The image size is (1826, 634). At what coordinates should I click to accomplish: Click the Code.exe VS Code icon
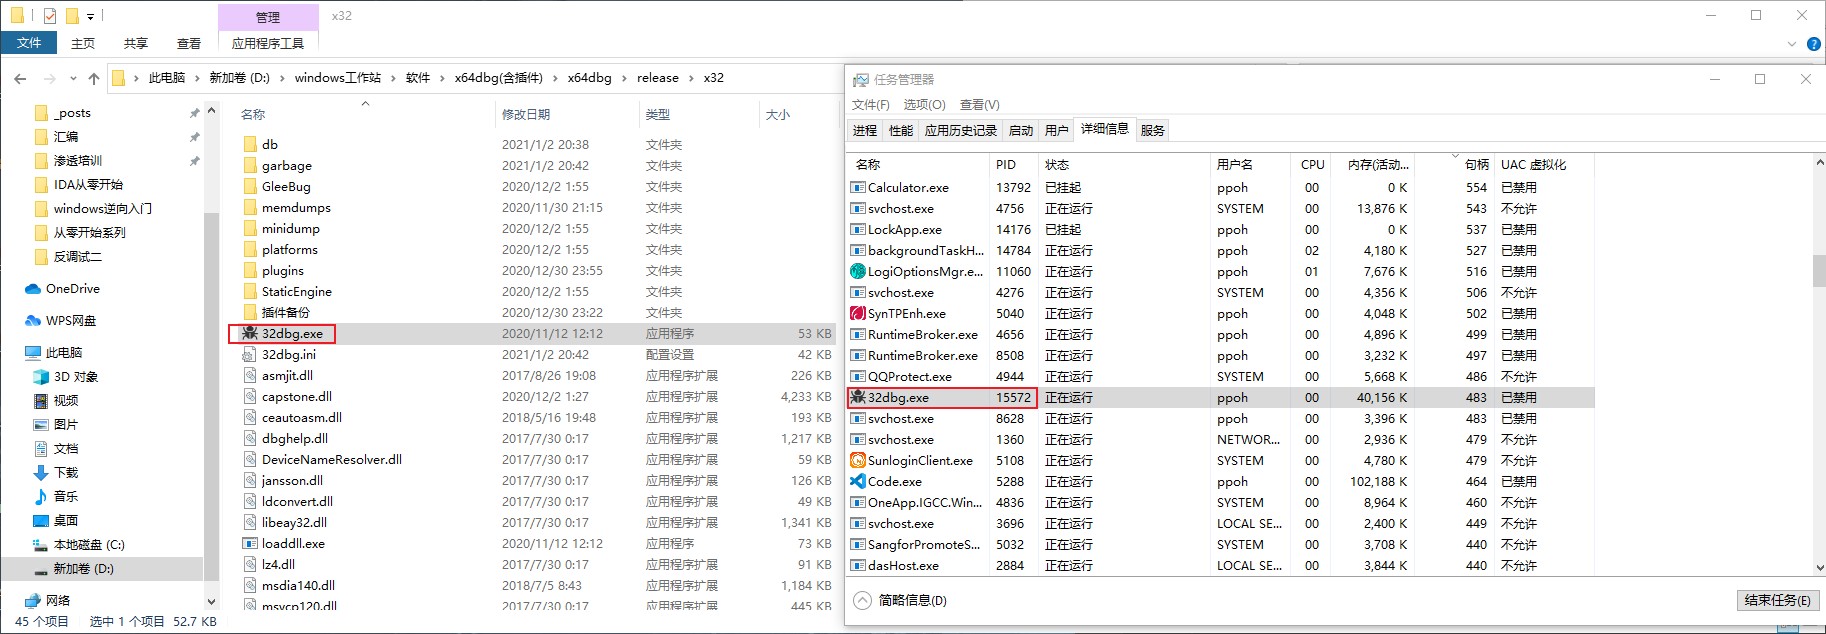pos(857,481)
